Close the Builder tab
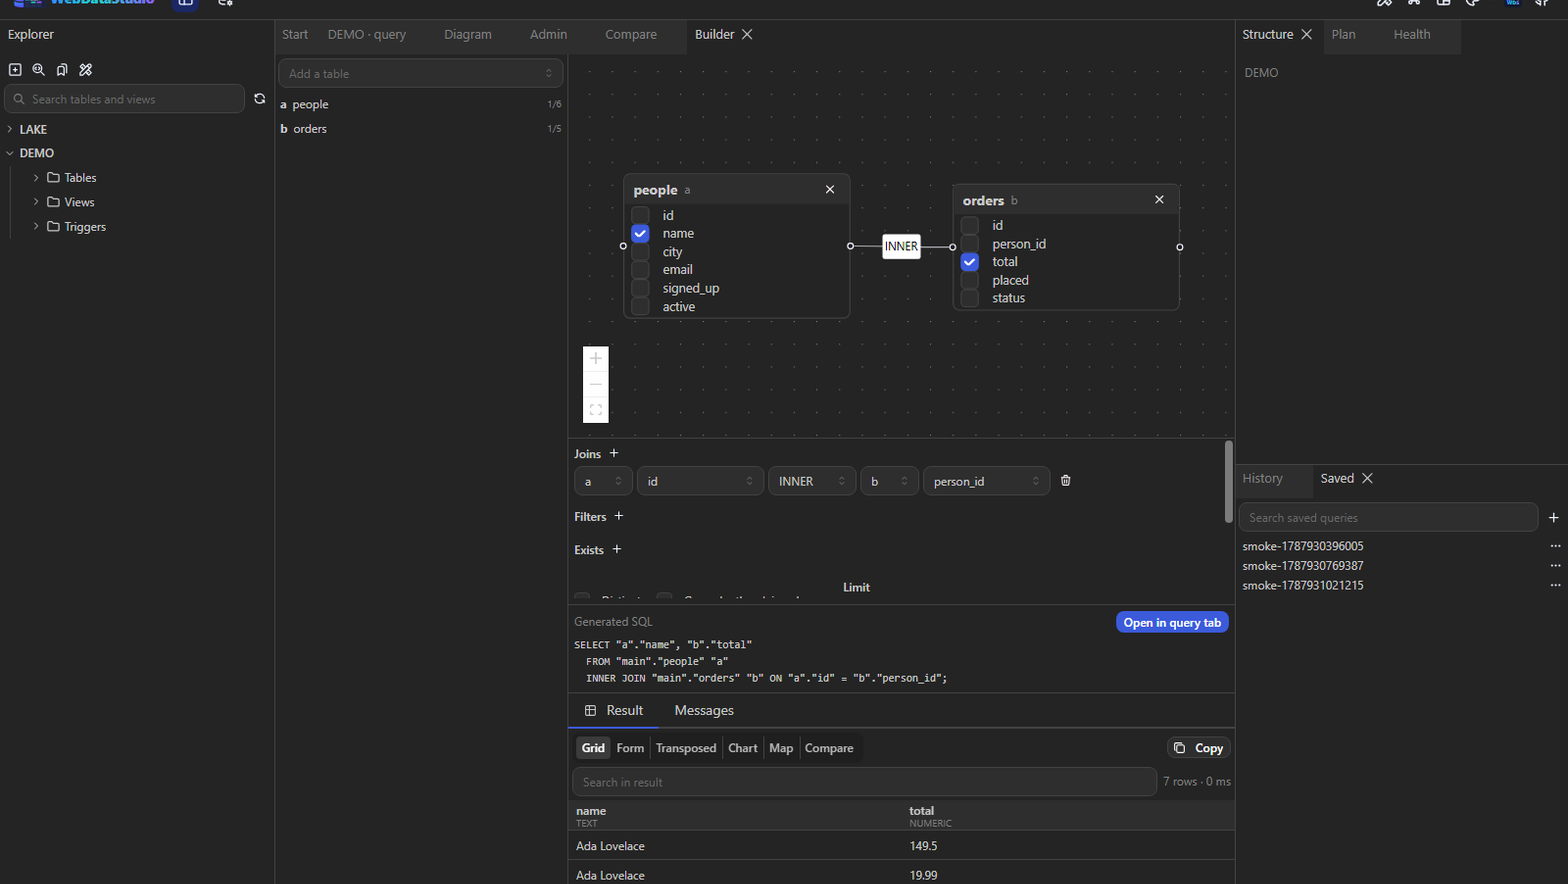1568x884 pixels. tap(747, 34)
